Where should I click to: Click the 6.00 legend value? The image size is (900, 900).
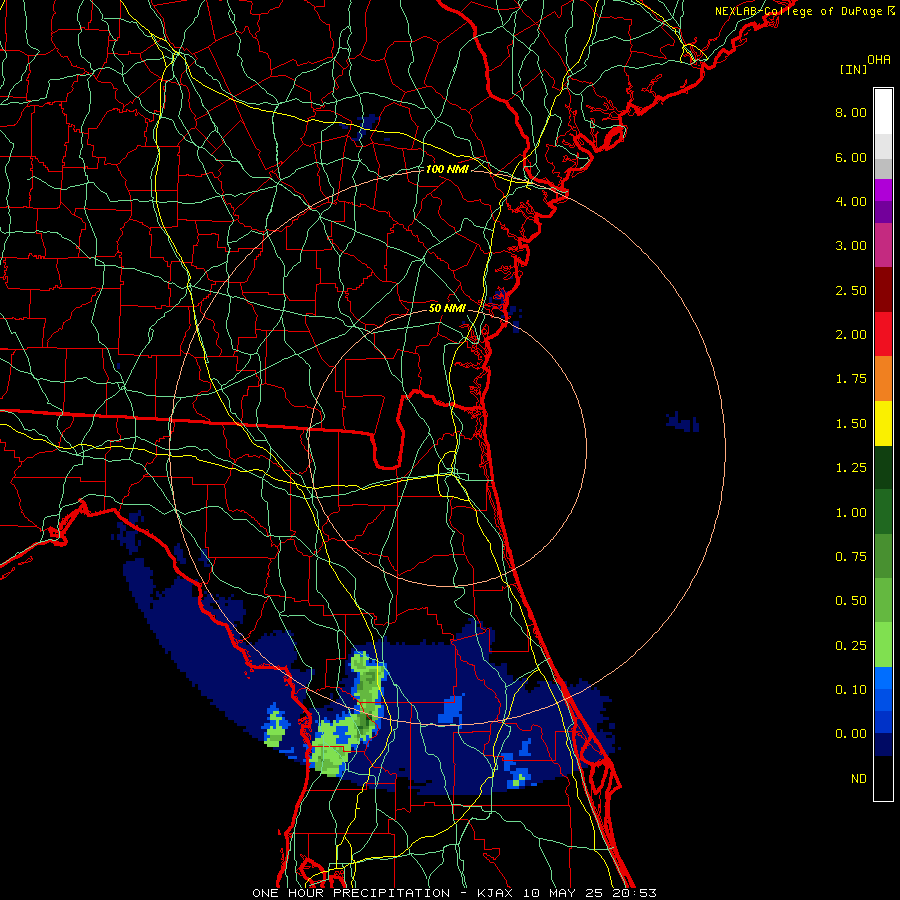point(851,157)
